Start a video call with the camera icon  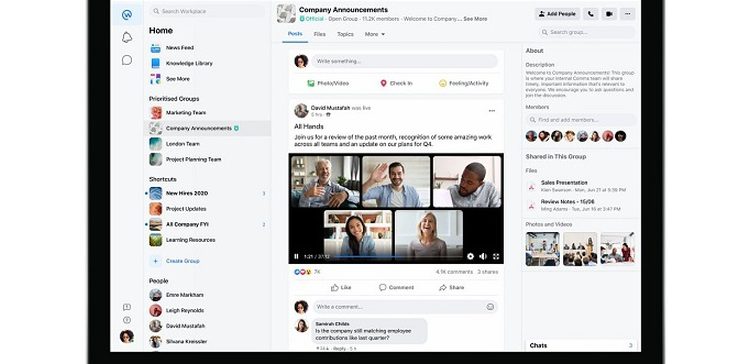click(x=609, y=14)
